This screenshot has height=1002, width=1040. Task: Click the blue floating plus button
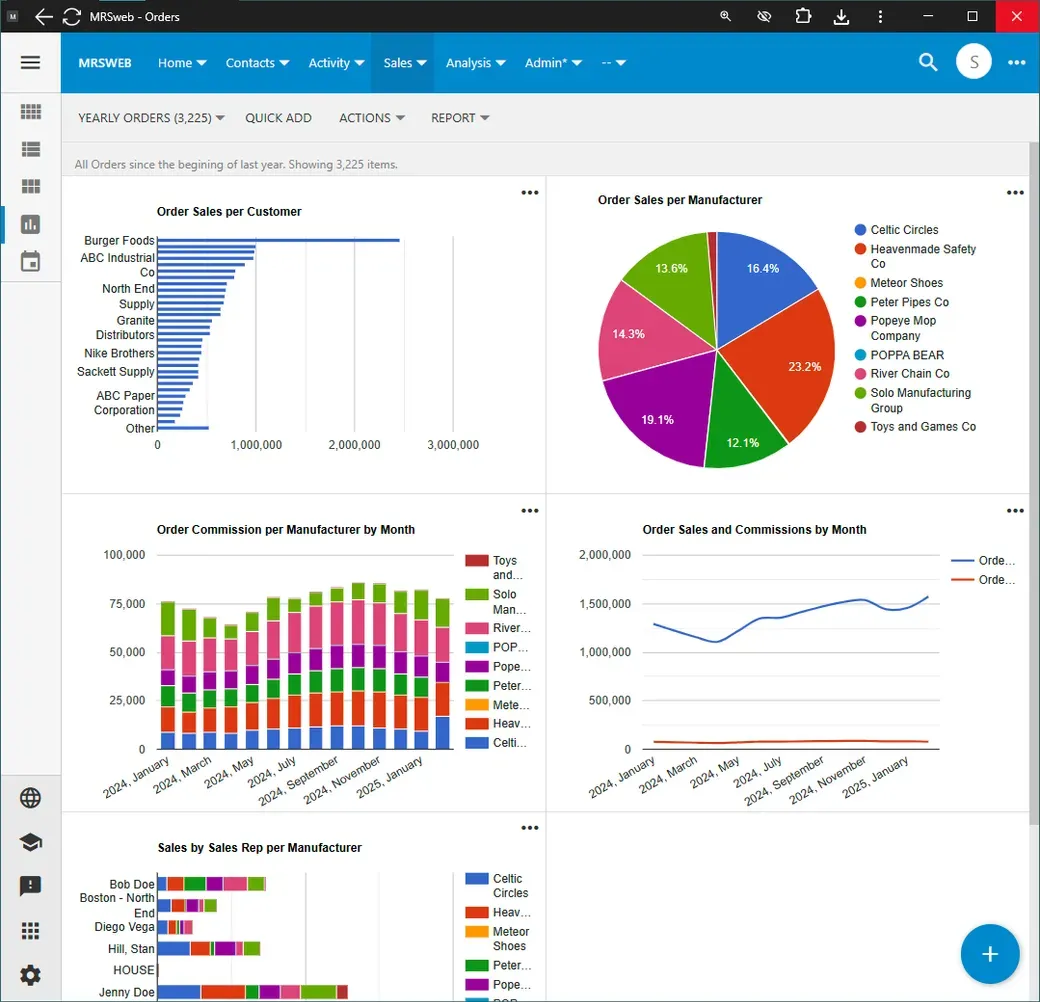(x=990, y=954)
